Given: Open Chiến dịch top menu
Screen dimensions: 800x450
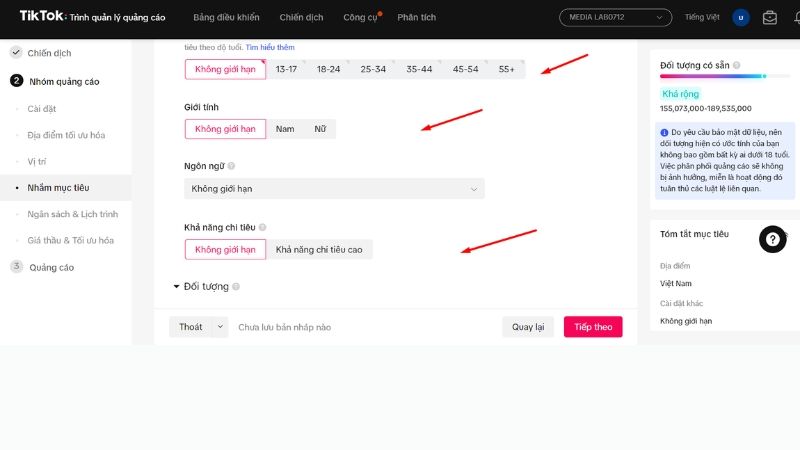Looking at the screenshot, I should (301, 17).
